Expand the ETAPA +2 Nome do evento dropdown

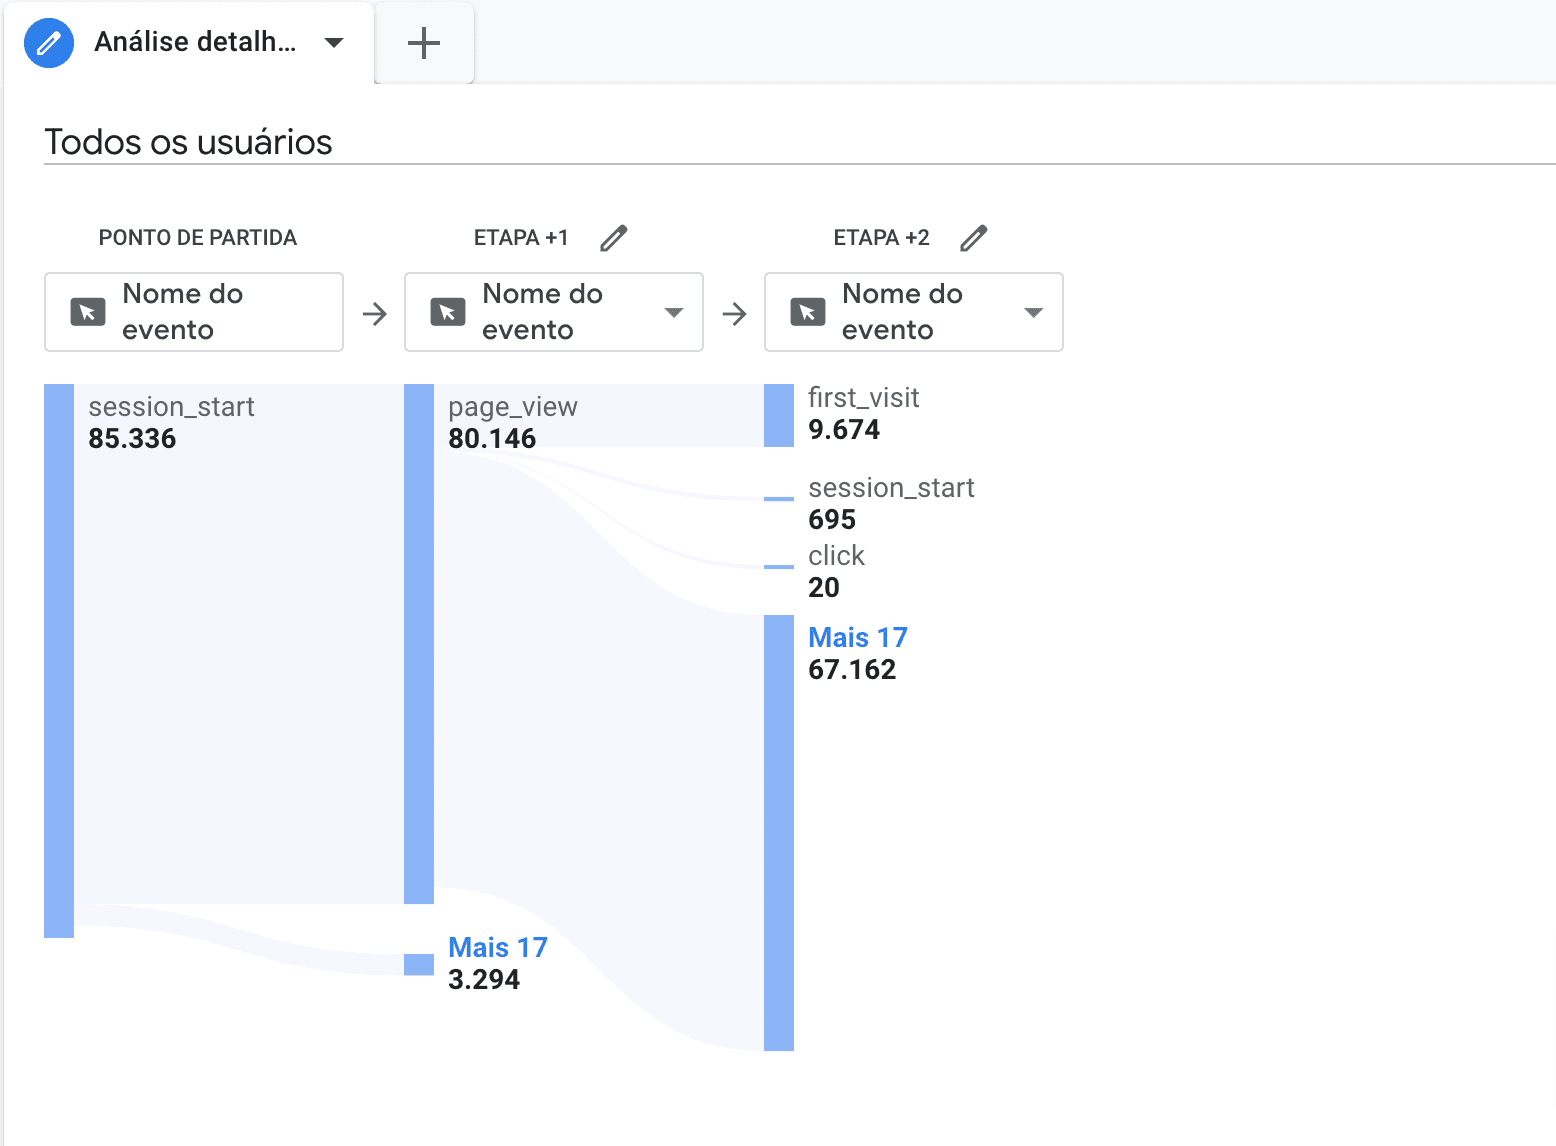1034,313
